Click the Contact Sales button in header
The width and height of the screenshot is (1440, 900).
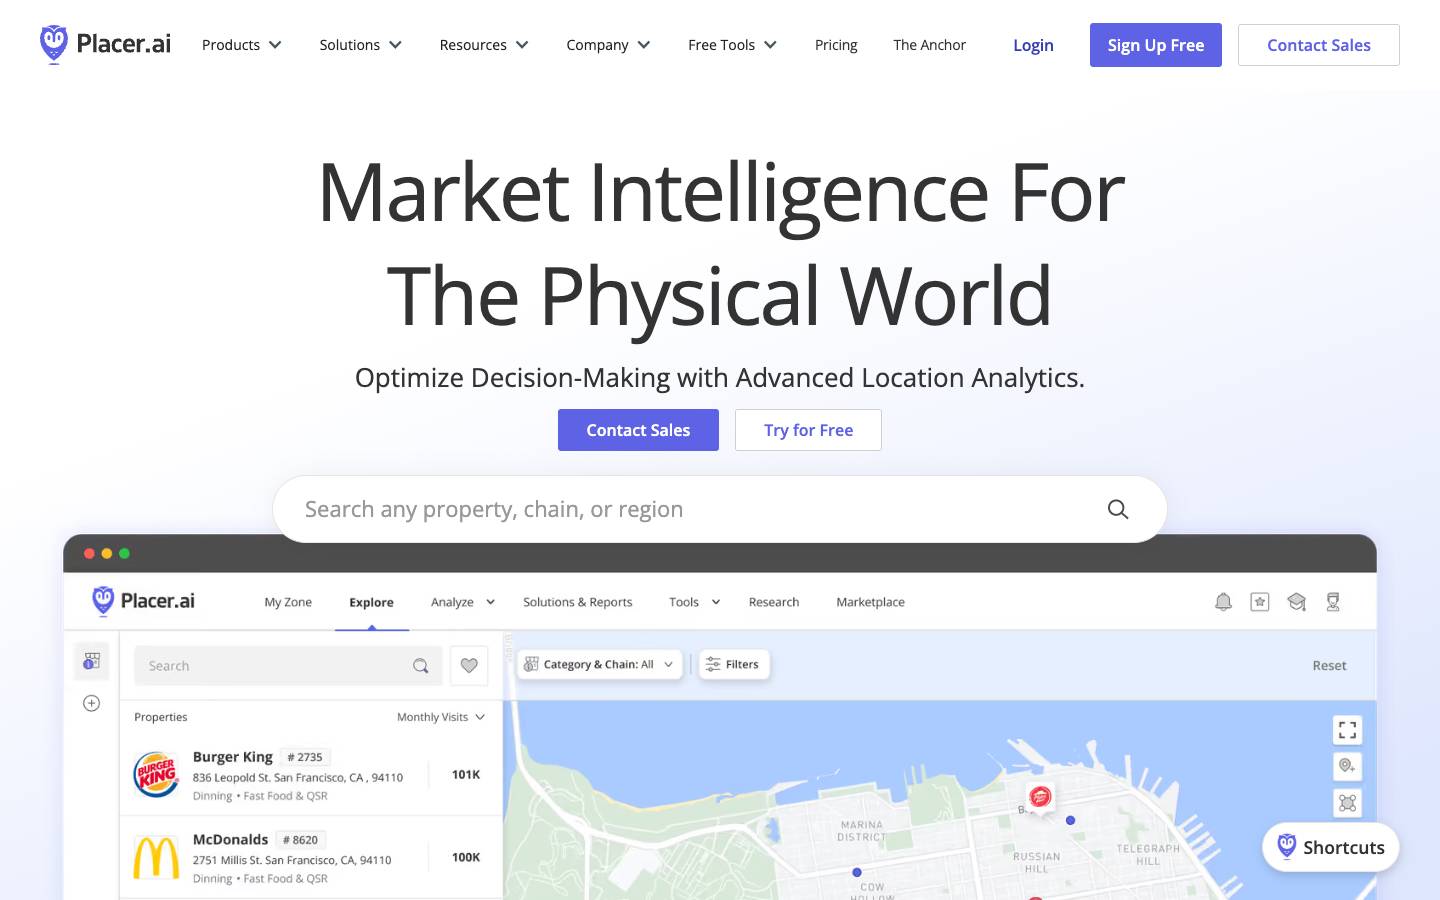coord(1319,45)
